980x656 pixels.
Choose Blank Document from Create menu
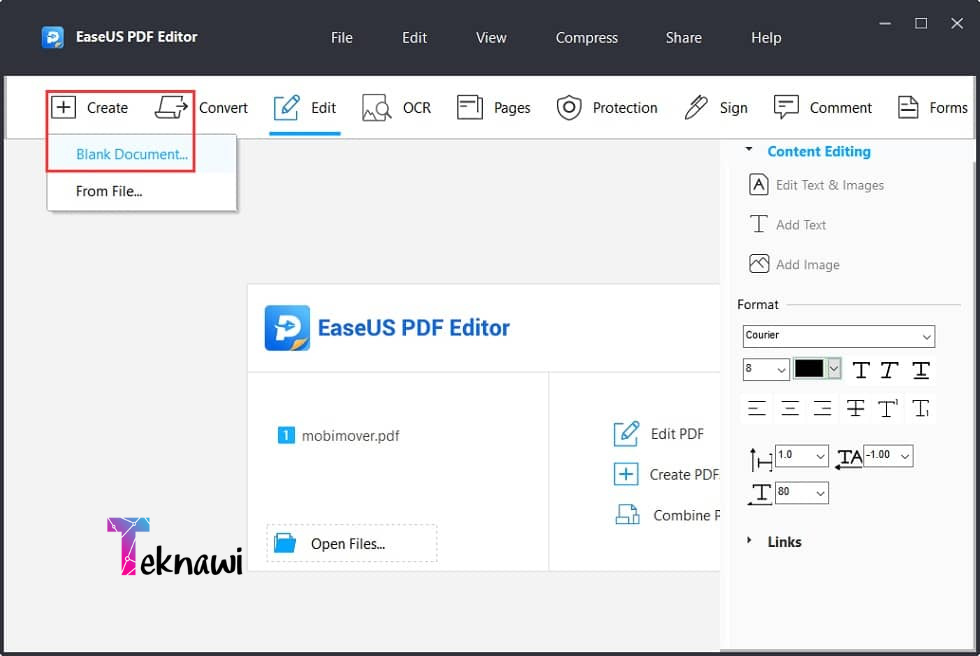pyautogui.click(x=142, y=154)
